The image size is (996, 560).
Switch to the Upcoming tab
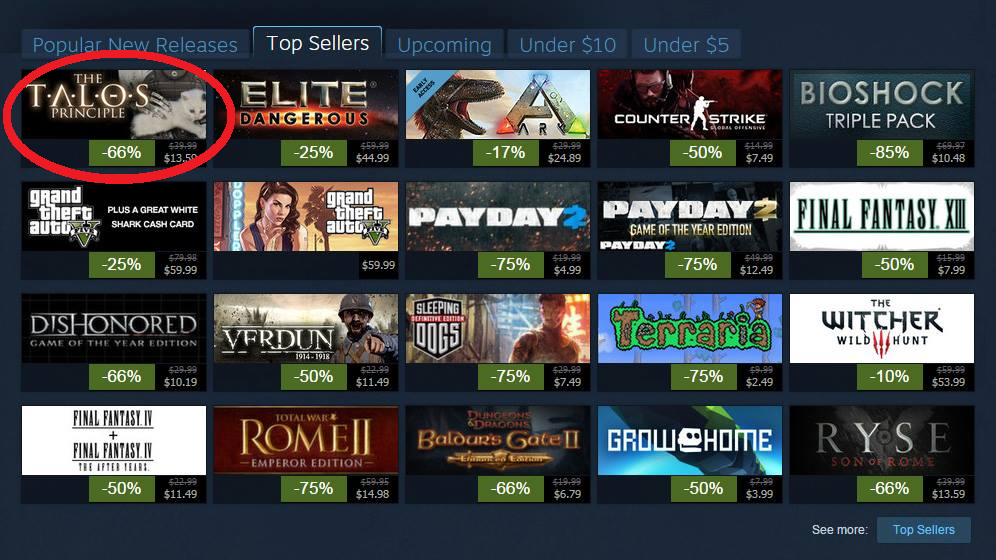tap(444, 44)
